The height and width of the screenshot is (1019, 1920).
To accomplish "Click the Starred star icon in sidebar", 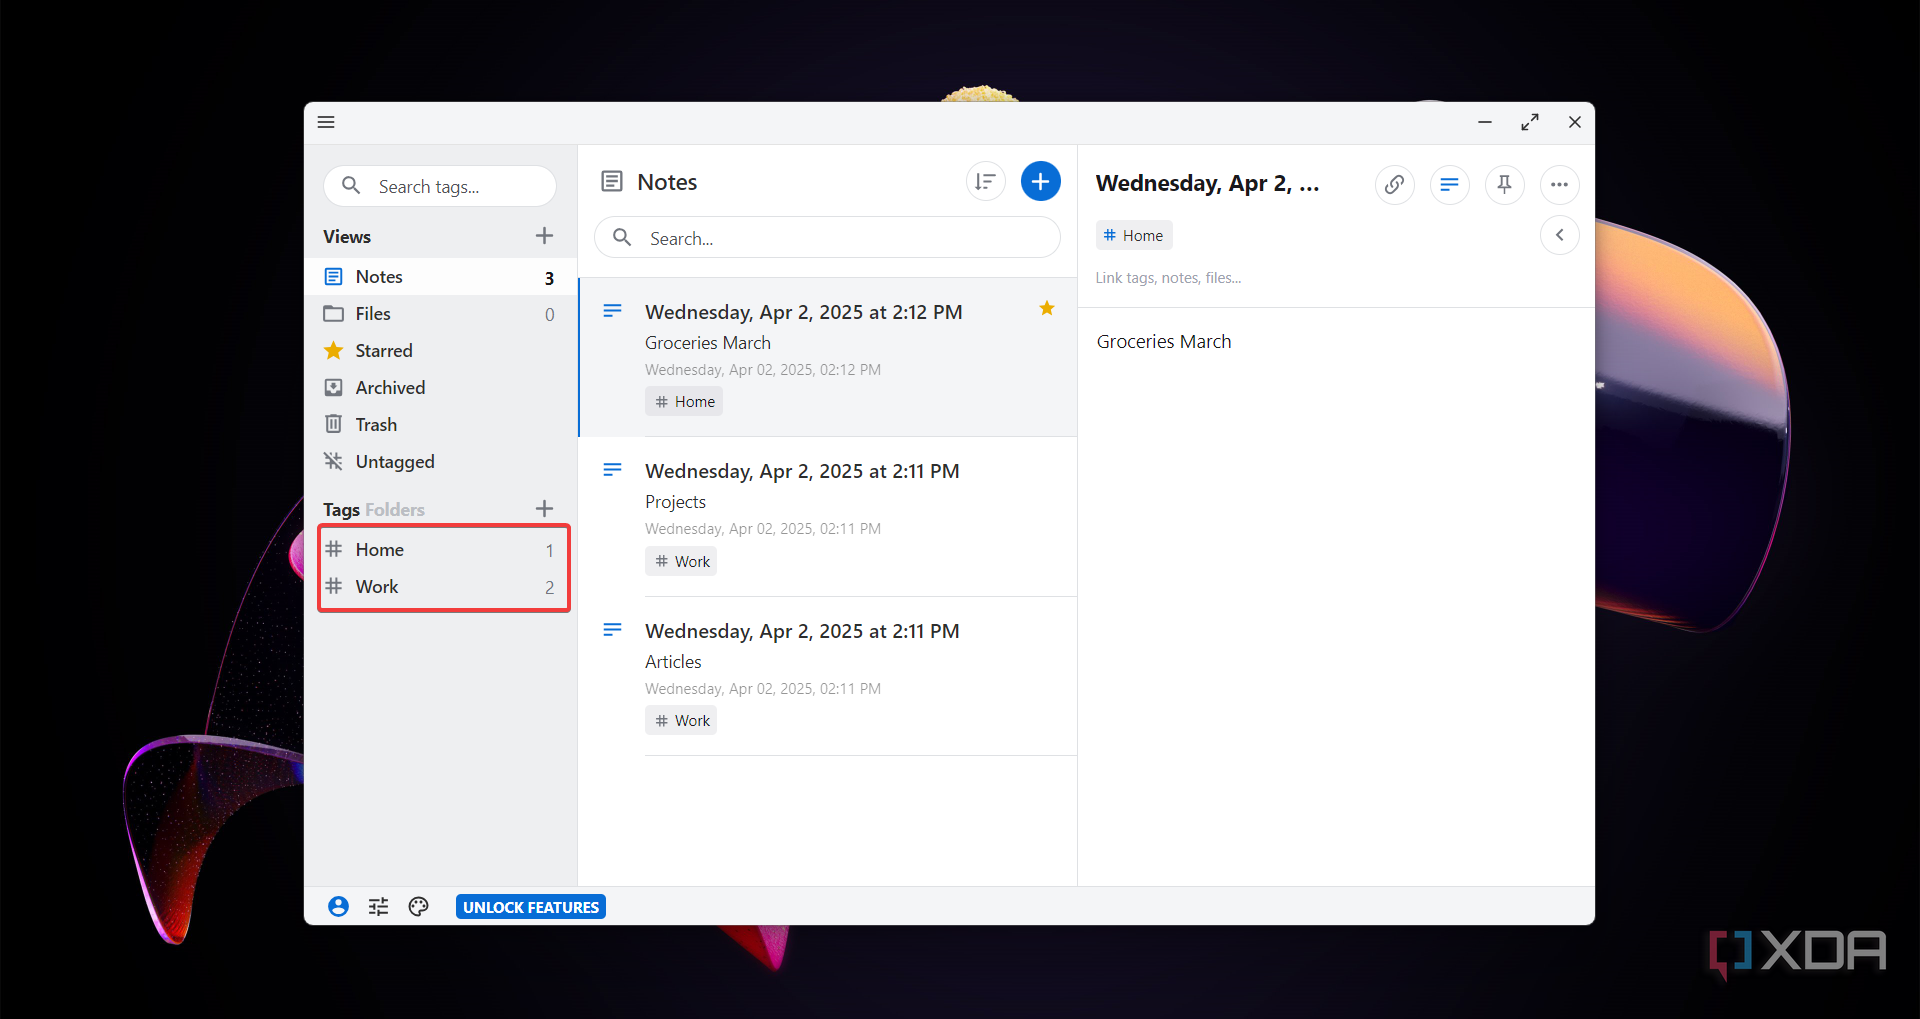I will 334,351.
